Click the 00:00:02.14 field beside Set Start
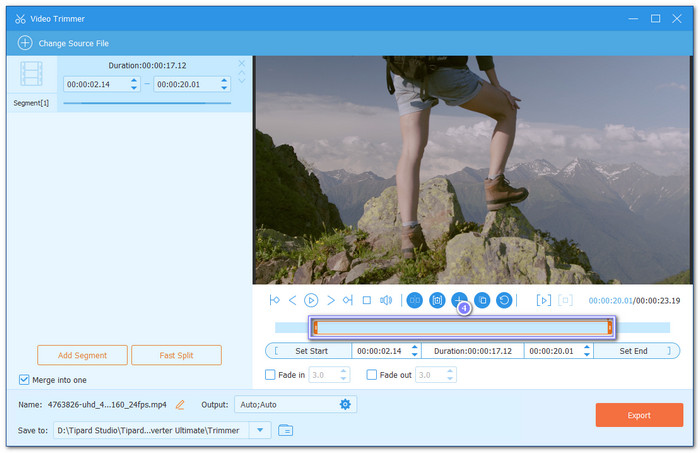Viewport: 700px width, 453px height. pyautogui.click(x=386, y=351)
